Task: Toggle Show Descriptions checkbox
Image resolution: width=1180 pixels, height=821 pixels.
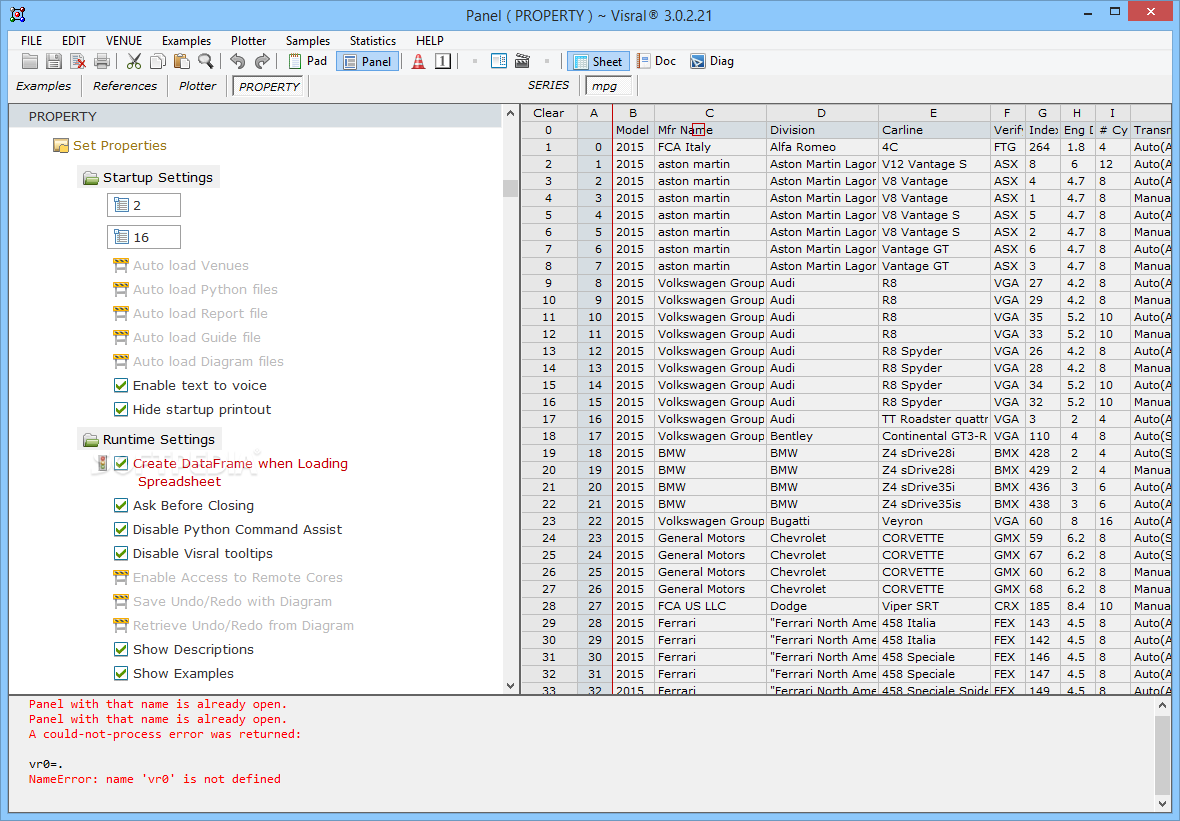Action: 120,649
